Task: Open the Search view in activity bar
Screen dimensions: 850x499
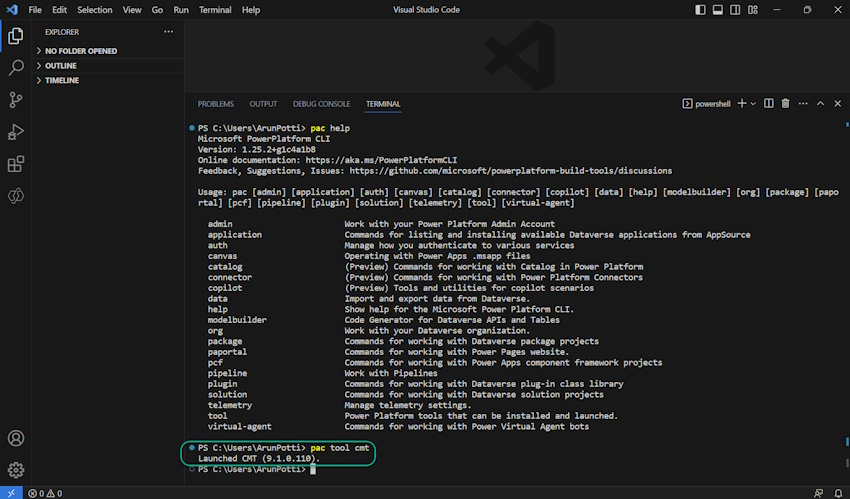Action: click(16, 68)
